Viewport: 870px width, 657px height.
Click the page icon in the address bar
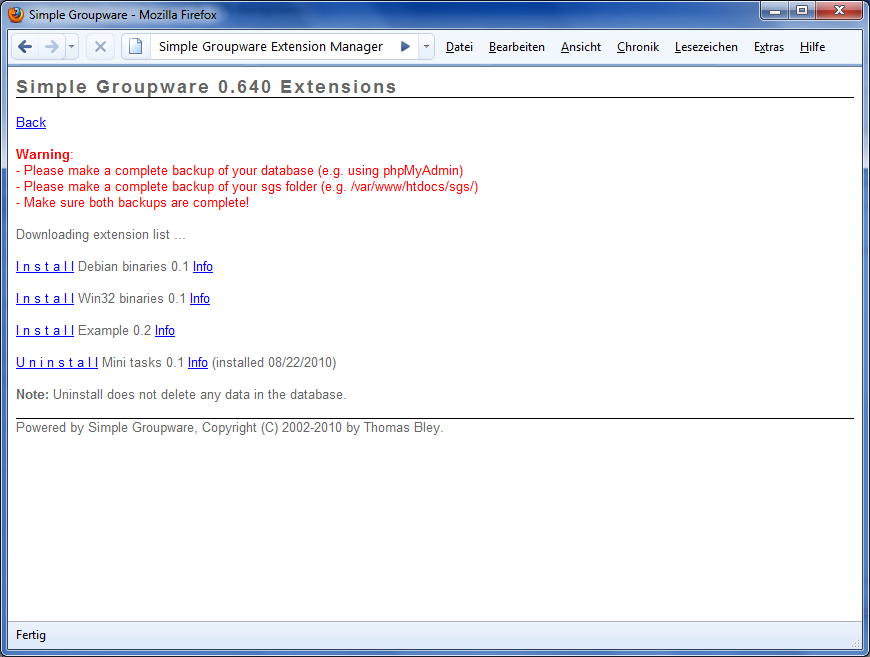[135, 47]
